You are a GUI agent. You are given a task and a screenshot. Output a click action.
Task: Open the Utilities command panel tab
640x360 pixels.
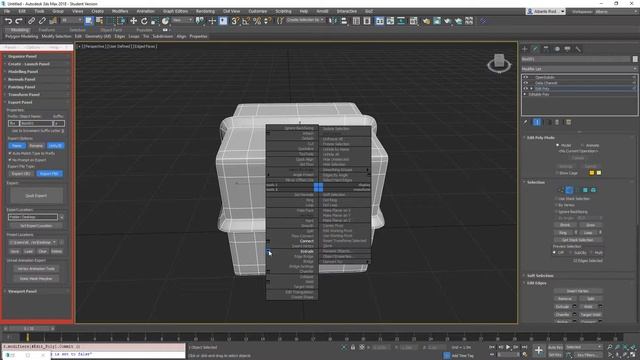(x=578, y=49)
